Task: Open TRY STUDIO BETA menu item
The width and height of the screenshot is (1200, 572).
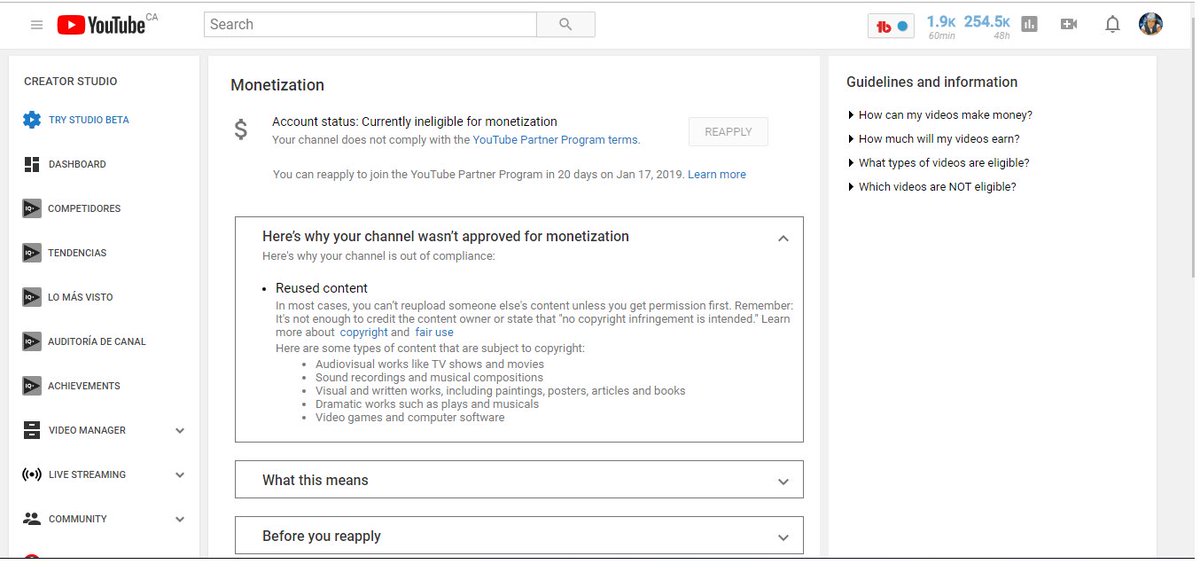Action: click(x=89, y=120)
